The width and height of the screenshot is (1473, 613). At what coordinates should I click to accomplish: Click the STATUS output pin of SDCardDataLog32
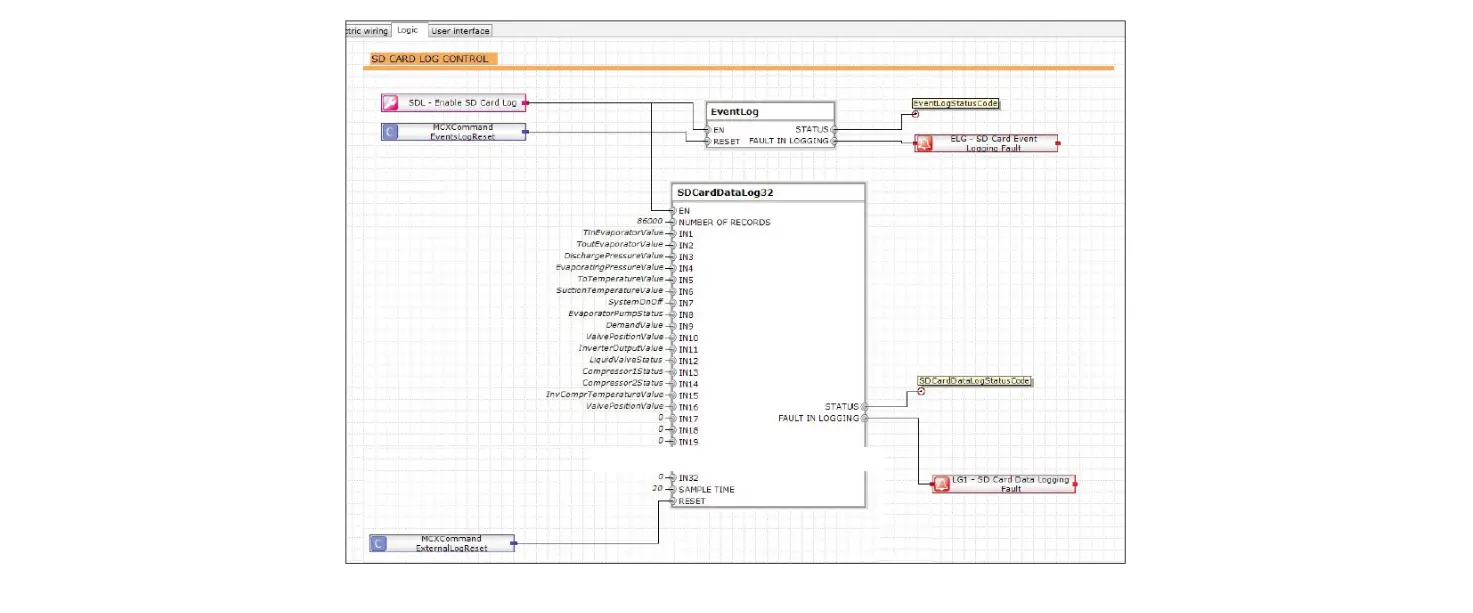[864, 406]
